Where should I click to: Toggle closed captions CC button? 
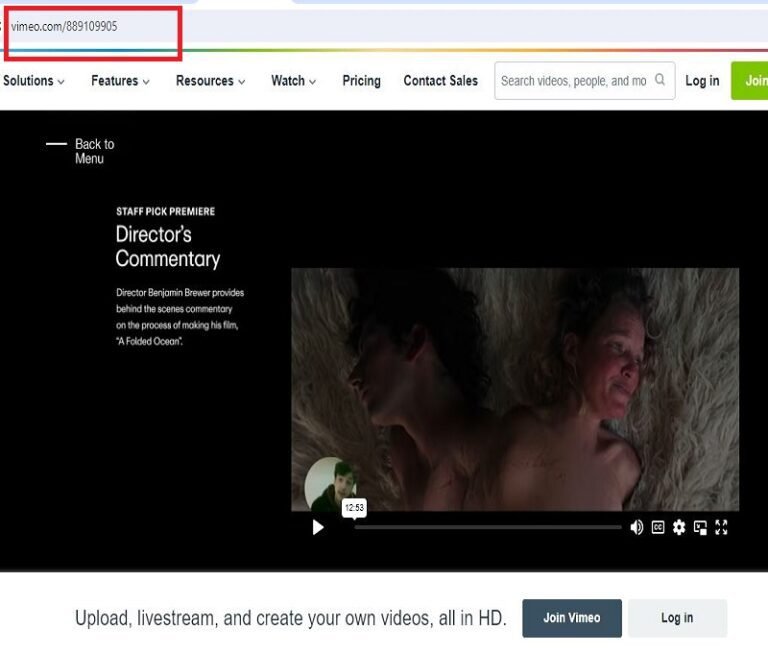click(658, 527)
